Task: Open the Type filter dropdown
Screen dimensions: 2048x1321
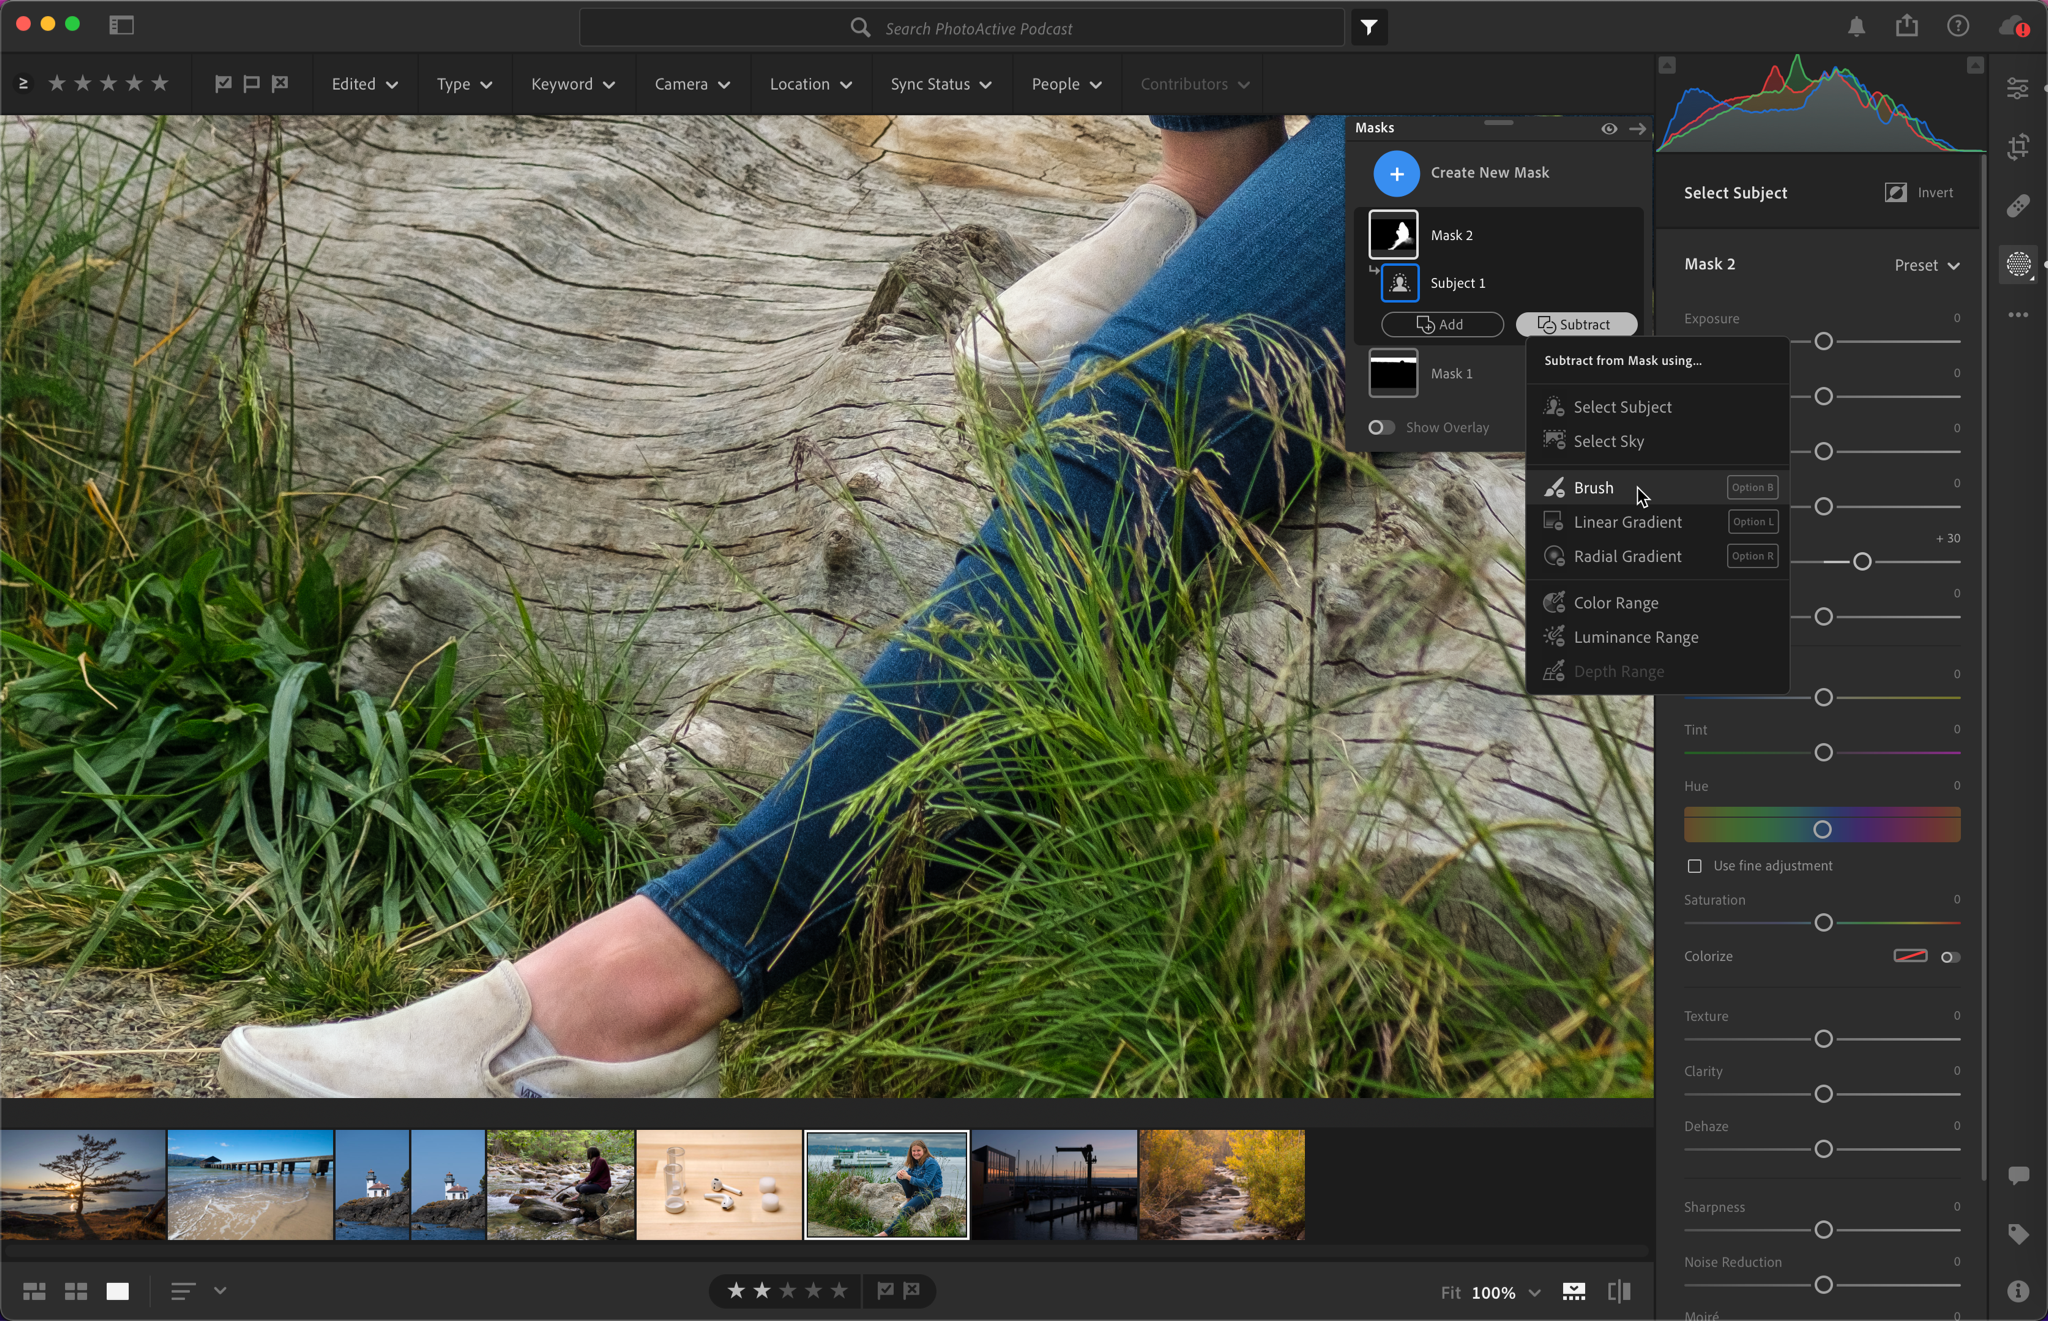Action: [464, 84]
